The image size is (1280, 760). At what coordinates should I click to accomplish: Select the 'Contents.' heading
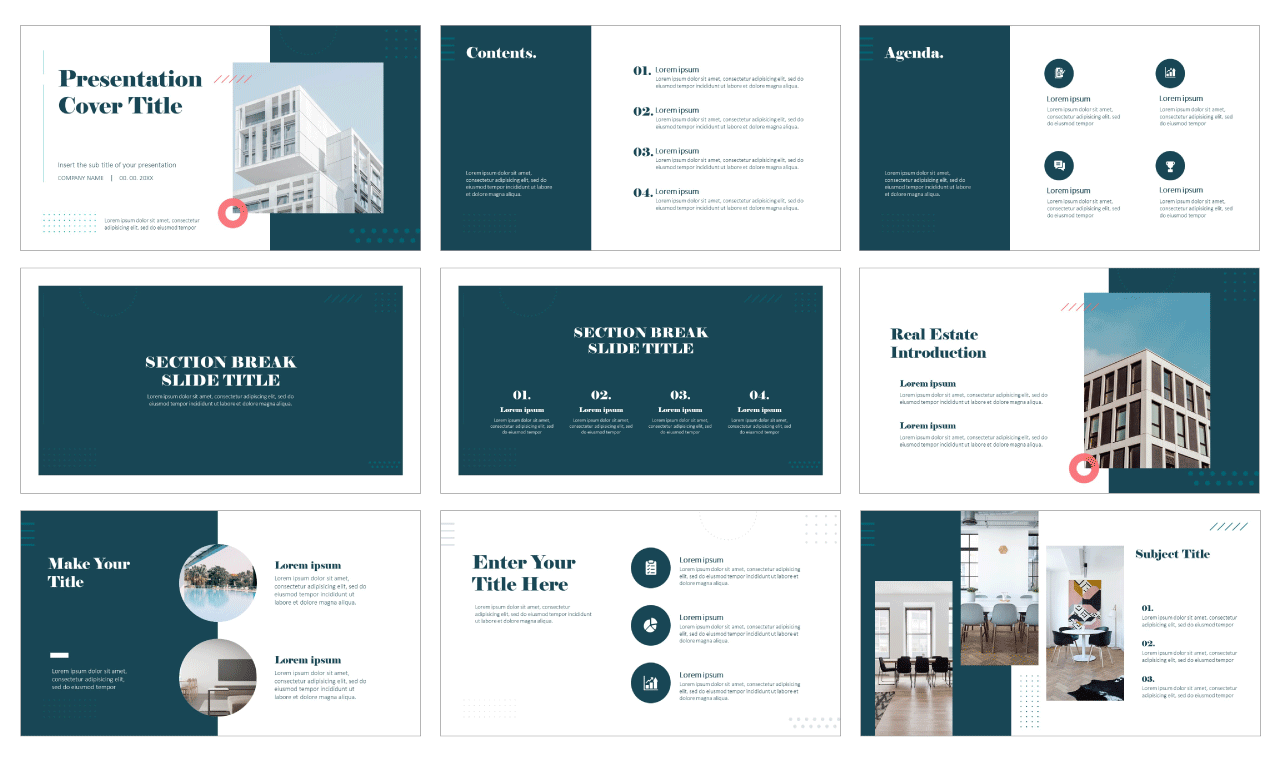pyautogui.click(x=501, y=53)
